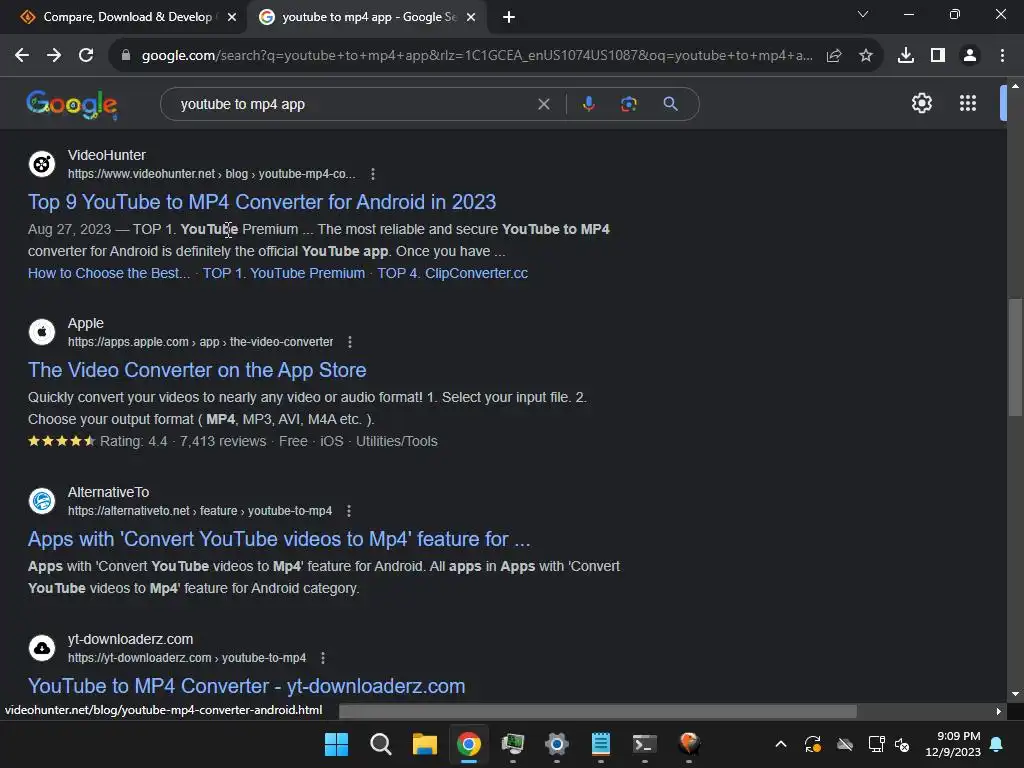1024x768 pixels.
Task: Jump to TOP 4. ClipConverter.cc sitelink
Action: point(453,273)
